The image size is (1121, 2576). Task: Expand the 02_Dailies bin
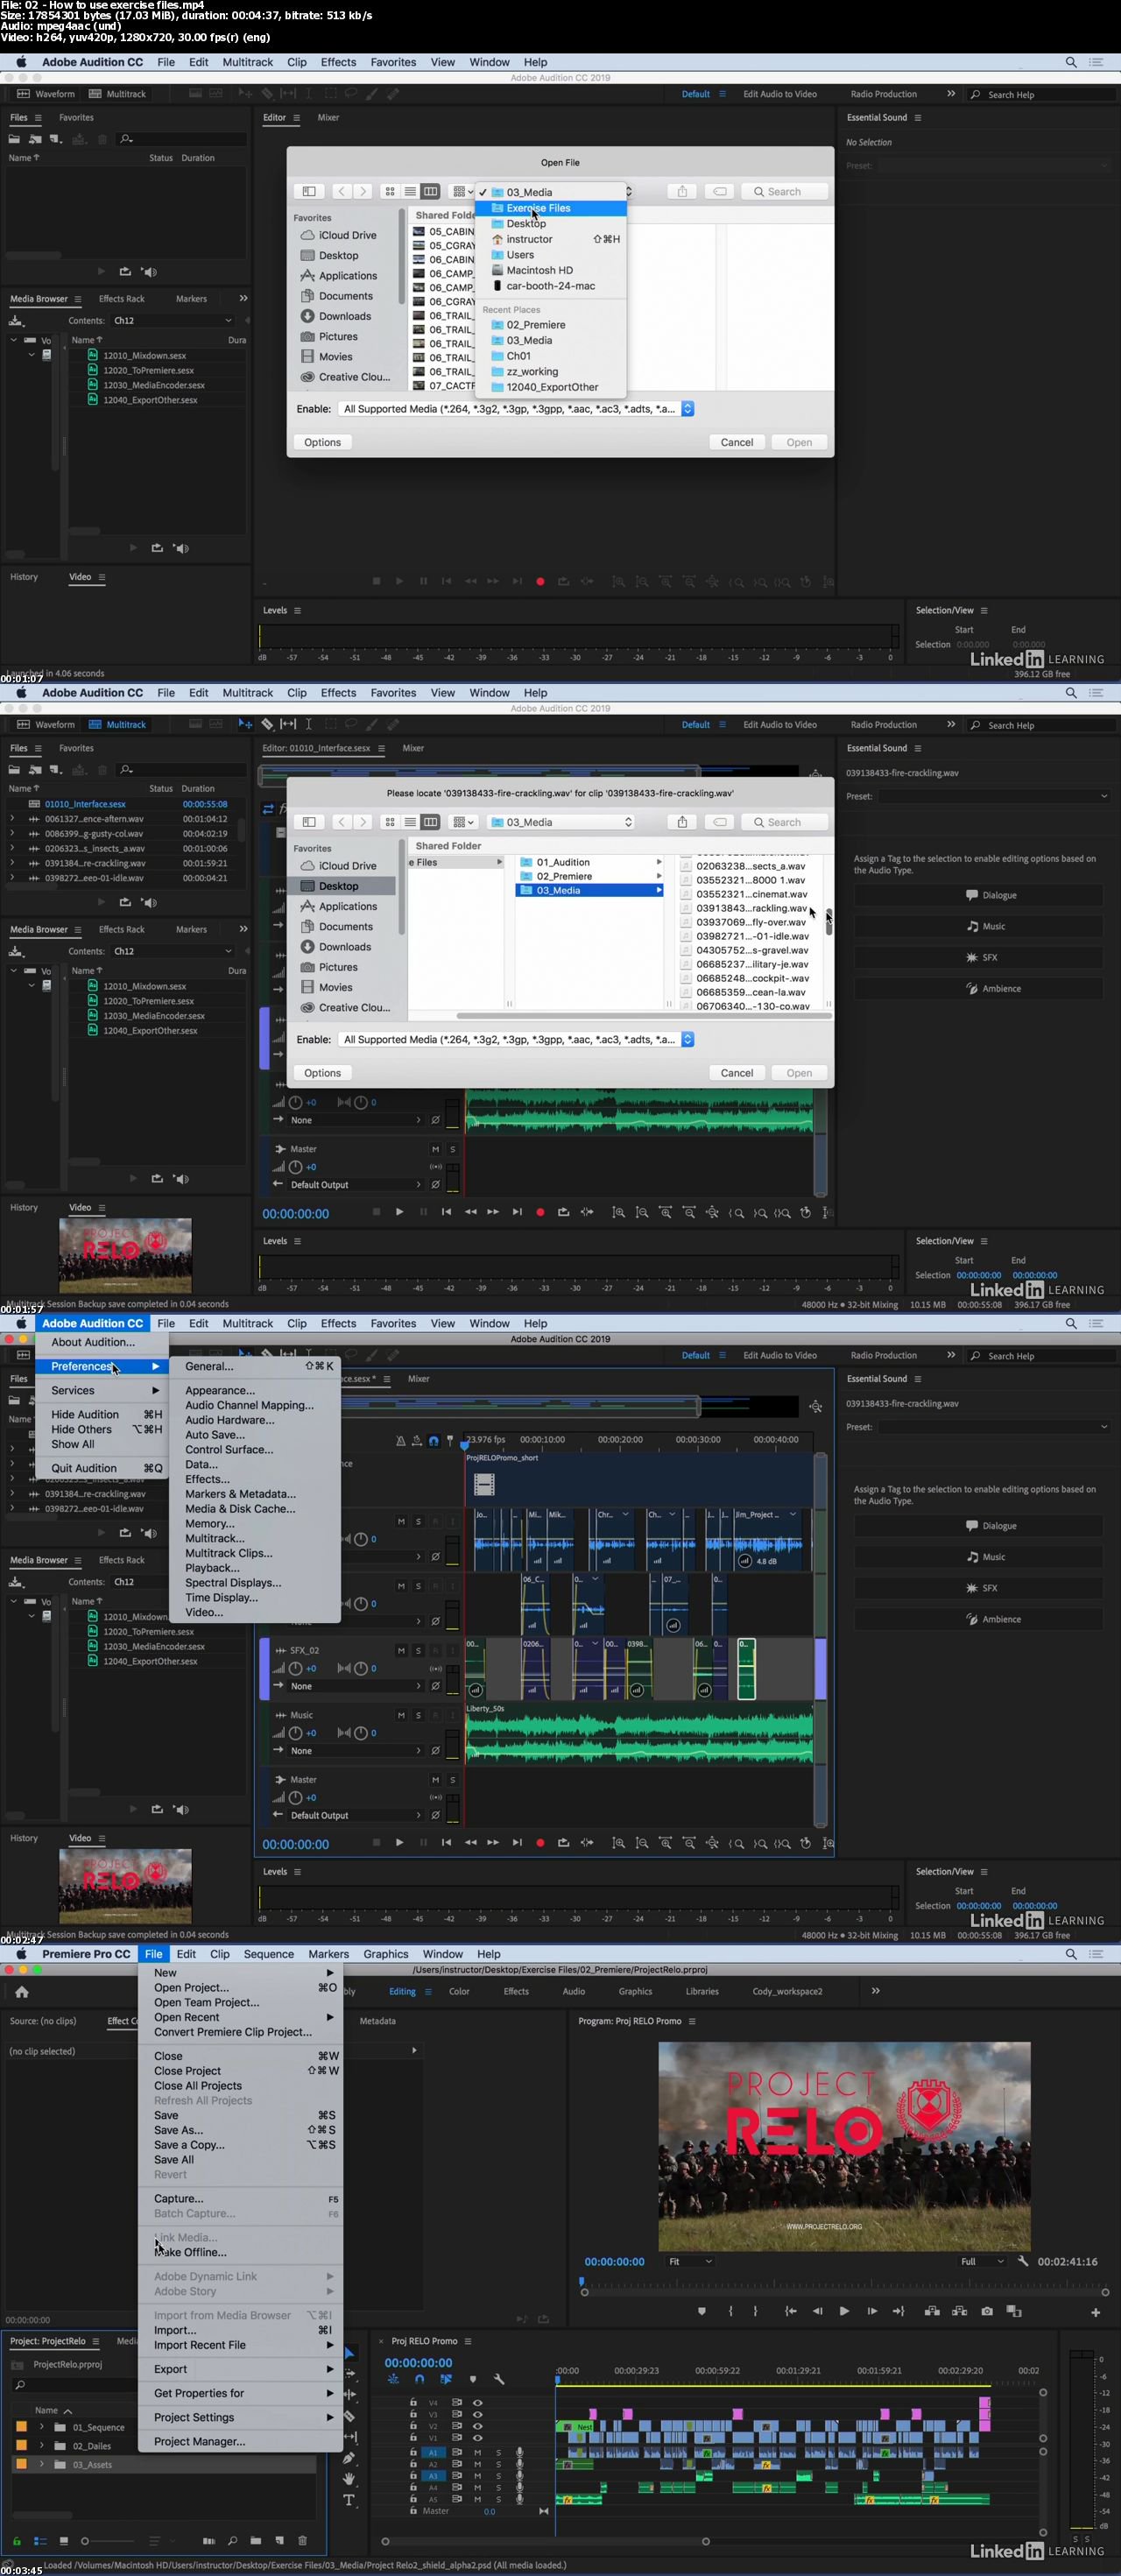[x=42, y=2446]
